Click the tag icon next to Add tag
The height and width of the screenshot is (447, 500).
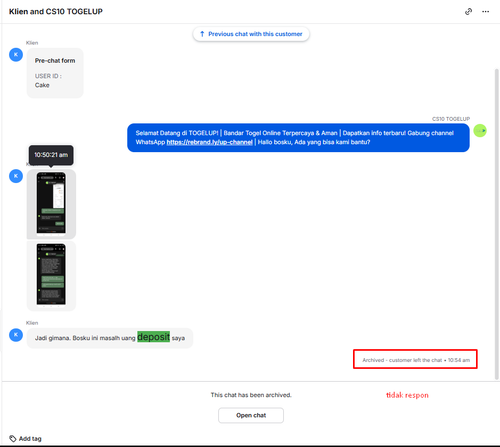click(13, 439)
